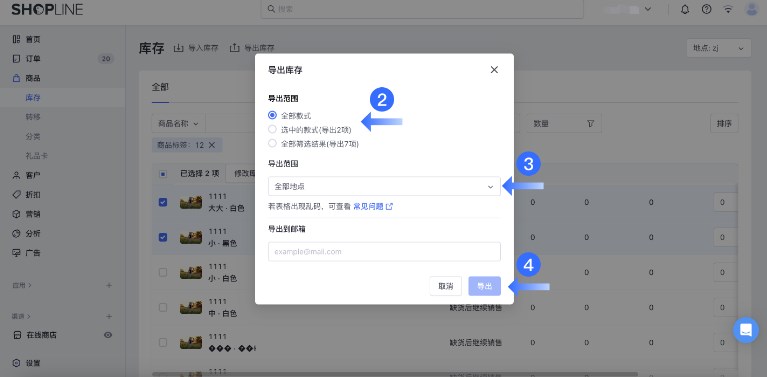Viewport: 767px width, 377px height.
Task: Open the 订单 menu item
Action: 33,59
